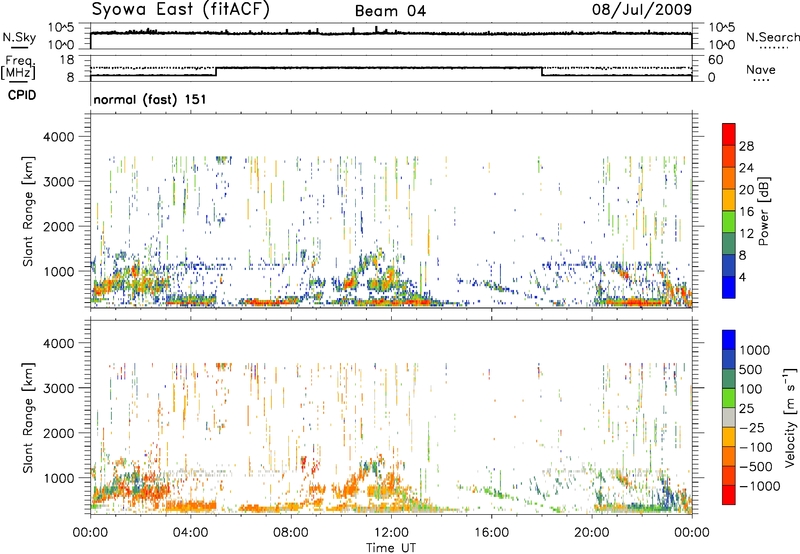Click the '60' Nave axis tick
Viewport: 800px width, 554px height.
pyautogui.click(x=716, y=60)
